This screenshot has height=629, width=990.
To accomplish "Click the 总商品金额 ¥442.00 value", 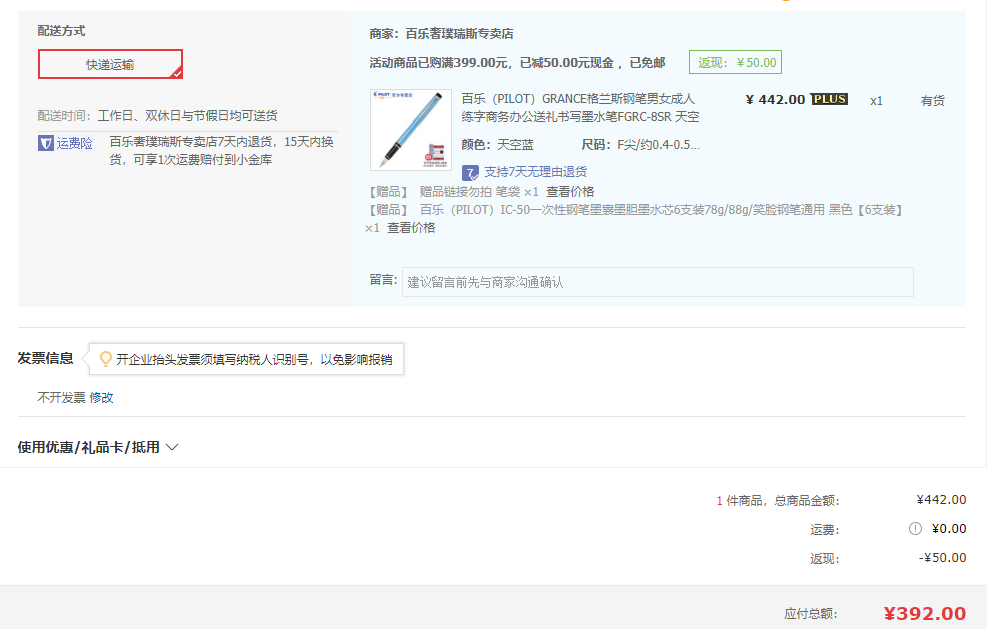I will 941,500.
